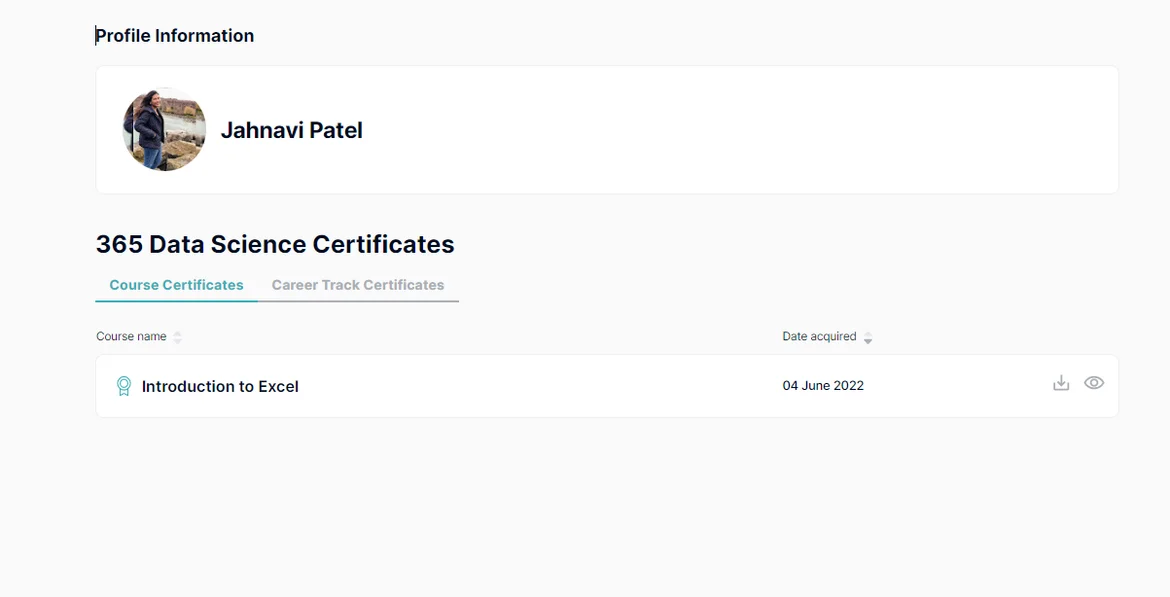Click the empty area below the certificate list
This screenshot has width=1170, height=597.
(600, 500)
